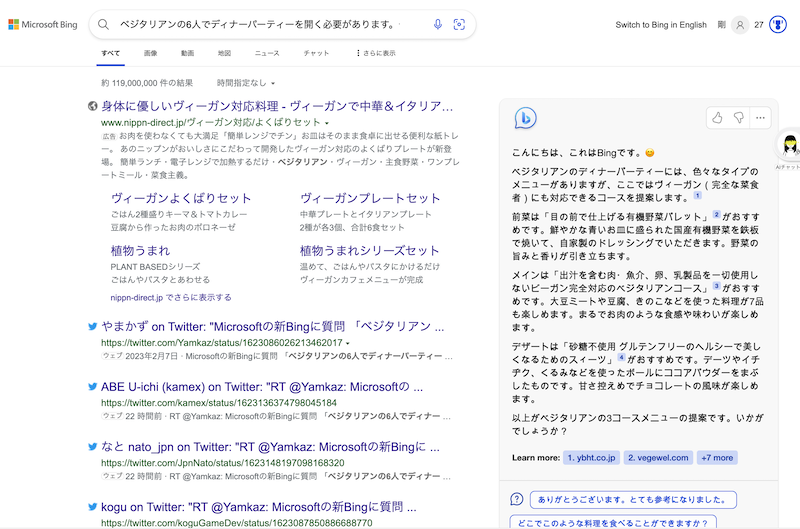Switch to the 画像 tab

point(151,53)
